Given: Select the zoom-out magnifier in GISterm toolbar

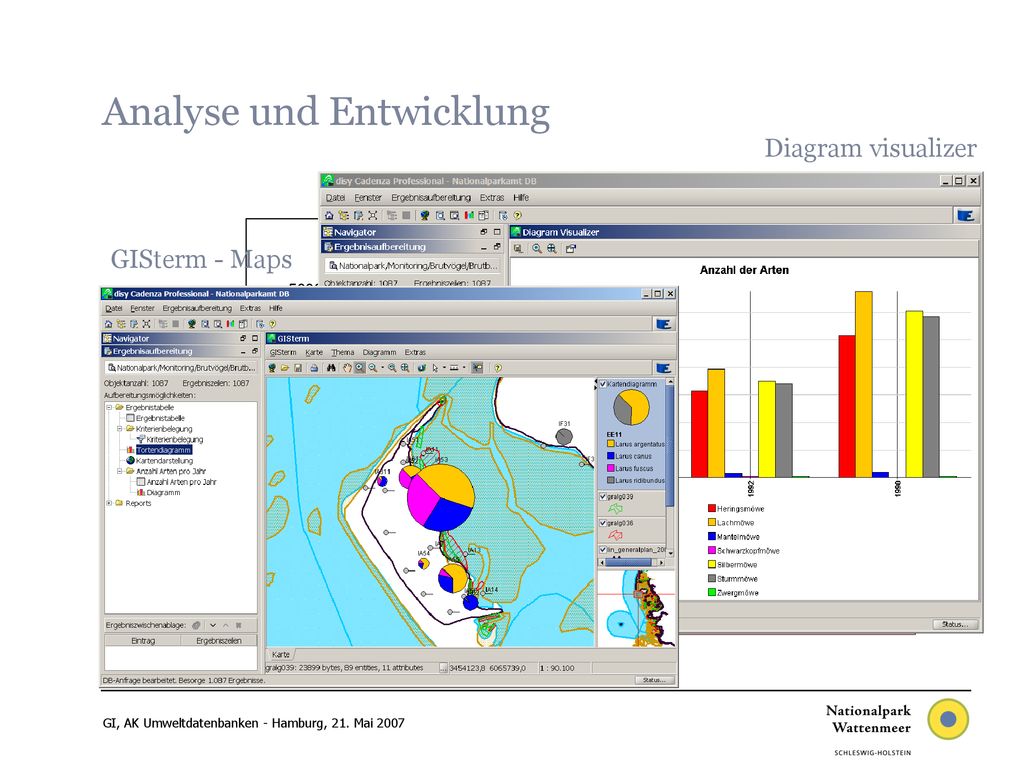Looking at the screenshot, I should pyautogui.click(x=372, y=368).
